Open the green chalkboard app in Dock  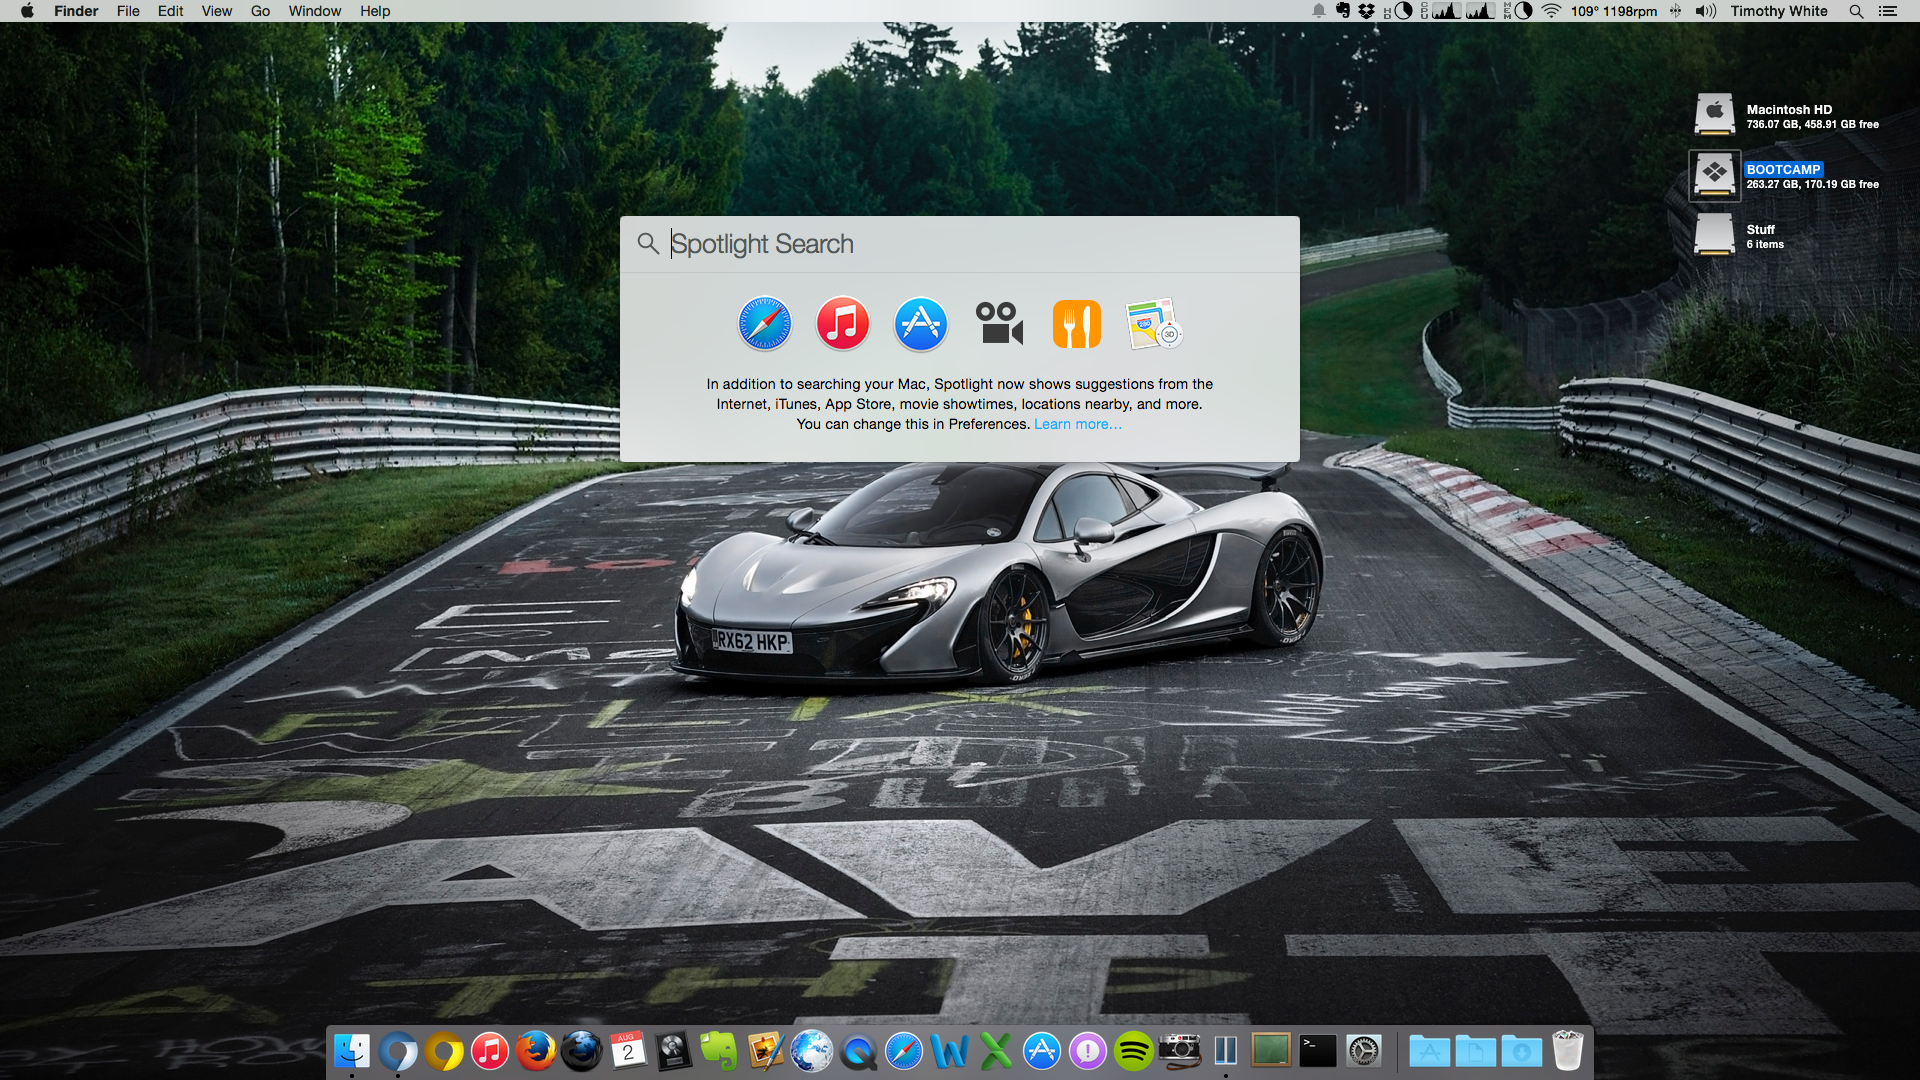tap(1272, 1051)
